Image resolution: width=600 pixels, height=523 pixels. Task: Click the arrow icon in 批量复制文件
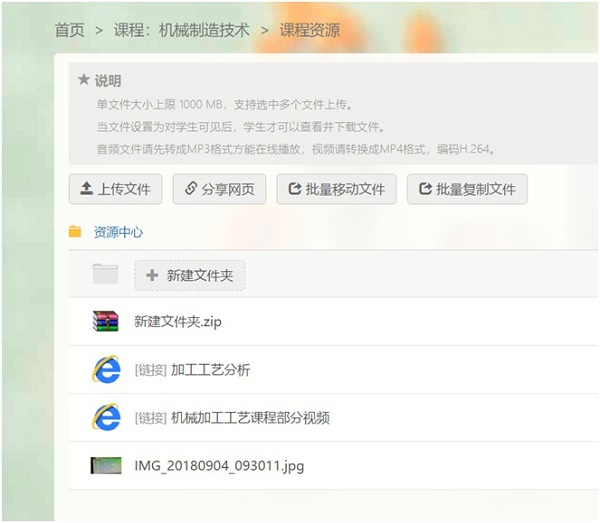tap(425, 189)
